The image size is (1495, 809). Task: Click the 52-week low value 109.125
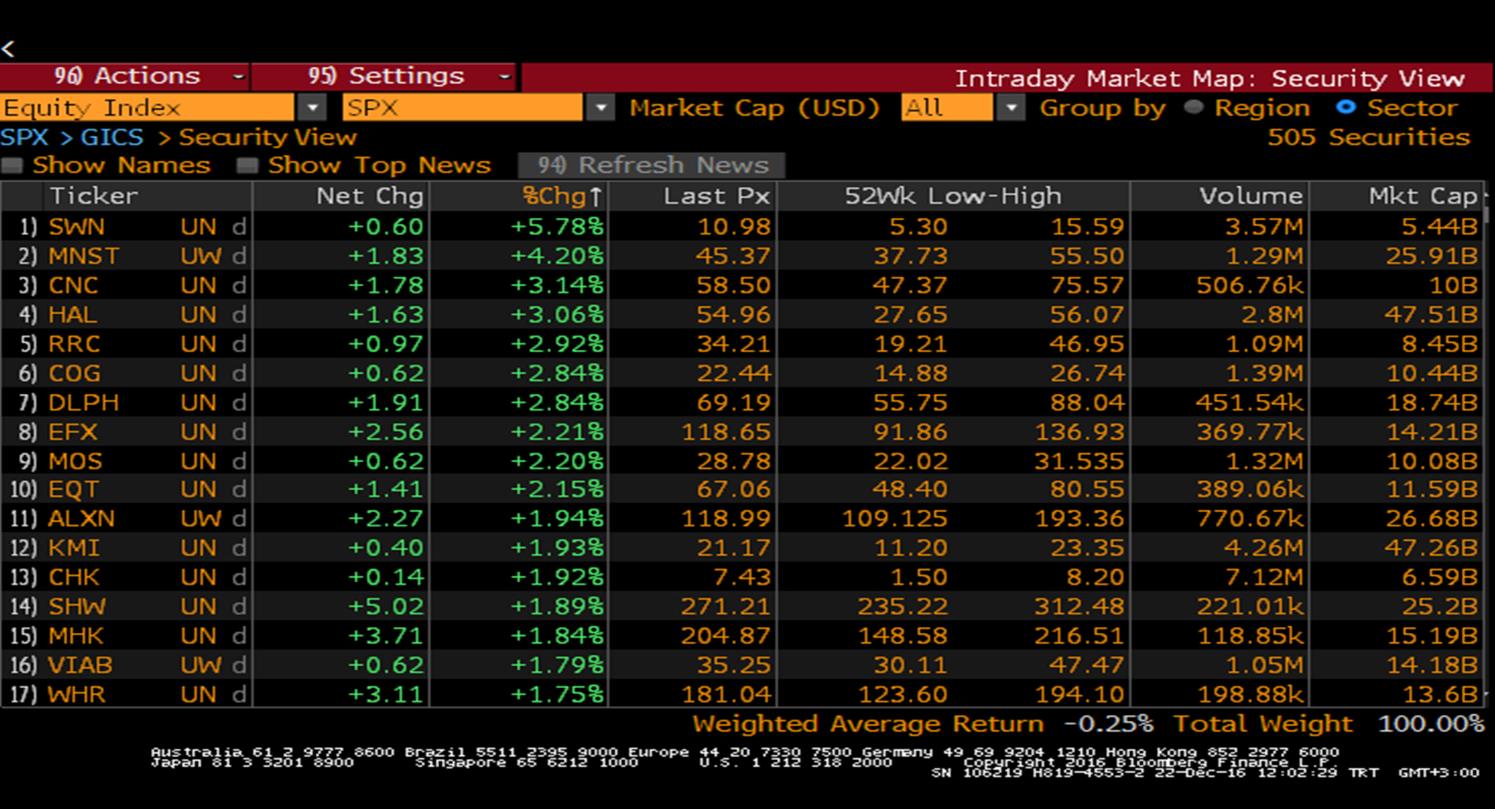[897, 519]
